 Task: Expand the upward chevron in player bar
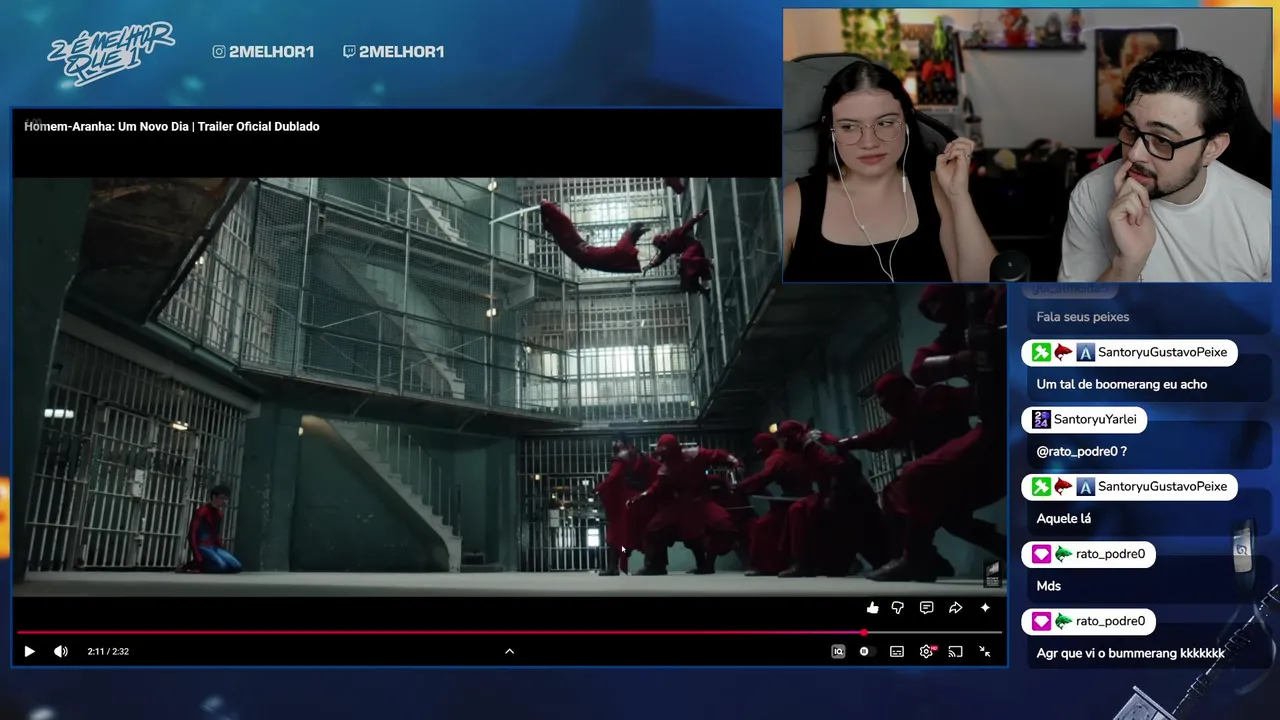coord(509,651)
